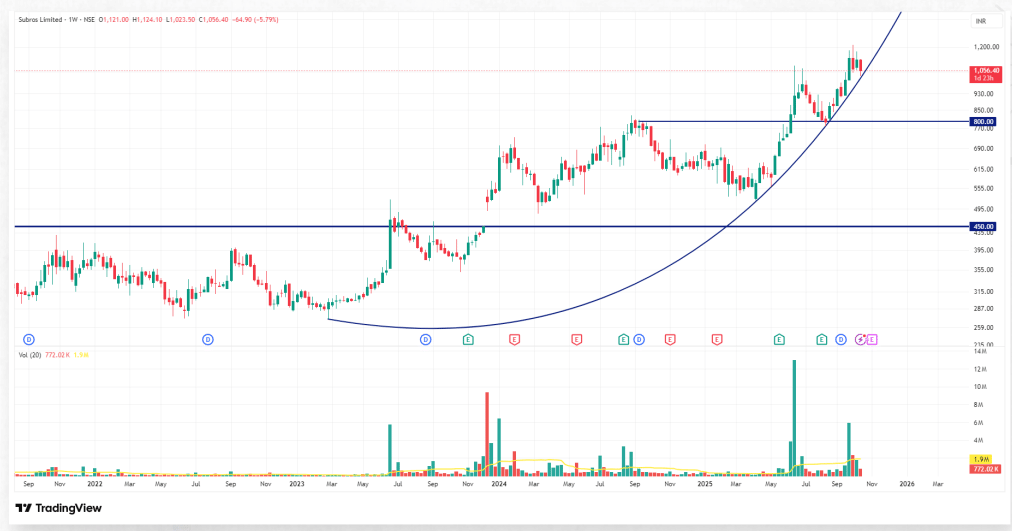This screenshot has width=1012, height=531.
Task: Click the leftmost dividend marker near September 2021
Action: click(29, 340)
